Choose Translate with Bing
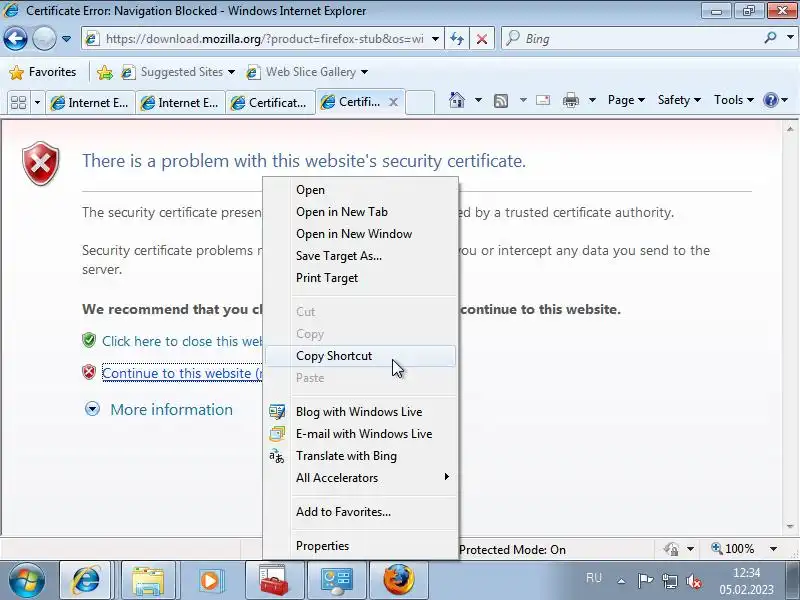This screenshot has height=600, width=800. click(360, 456)
